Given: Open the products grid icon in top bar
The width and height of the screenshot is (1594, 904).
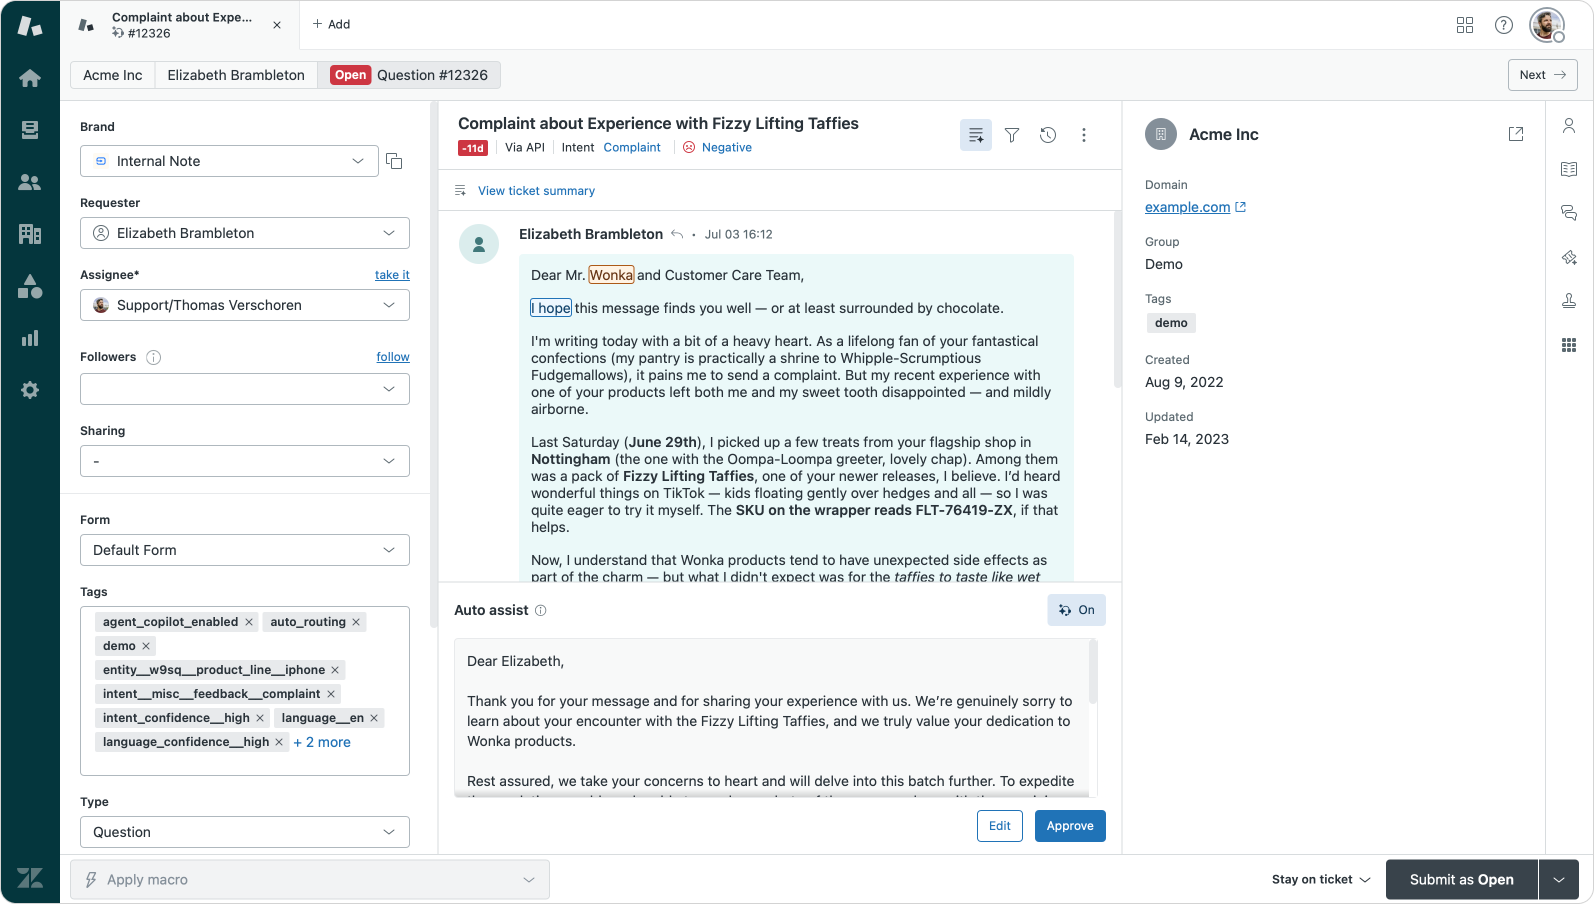Looking at the screenshot, I should pyautogui.click(x=1465, y=25).
